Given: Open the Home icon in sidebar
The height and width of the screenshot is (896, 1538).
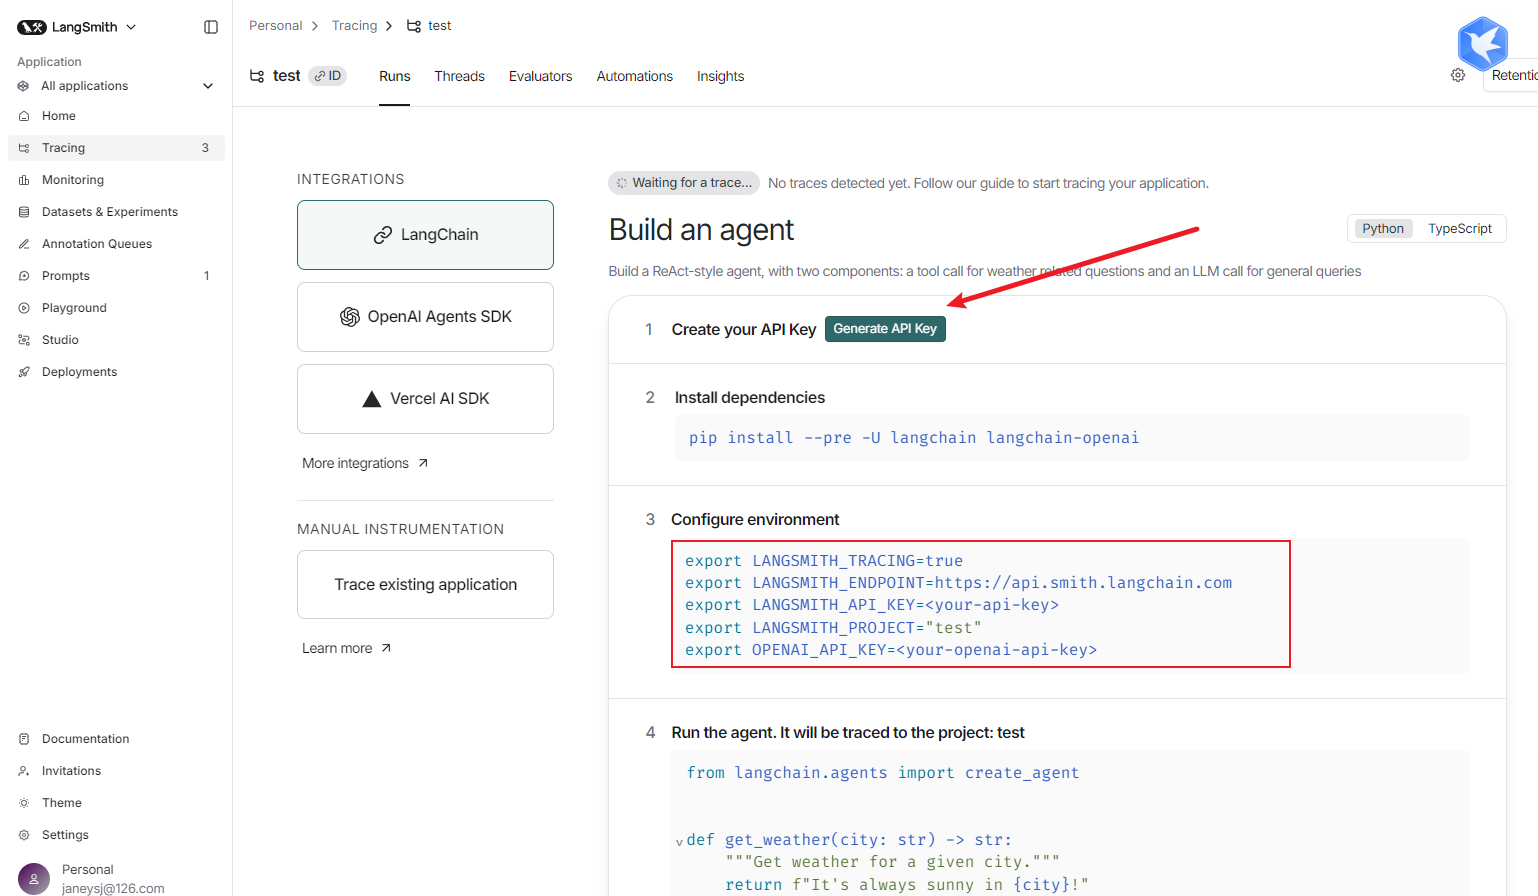Looking at the screenshot, I should pos(24,116).
